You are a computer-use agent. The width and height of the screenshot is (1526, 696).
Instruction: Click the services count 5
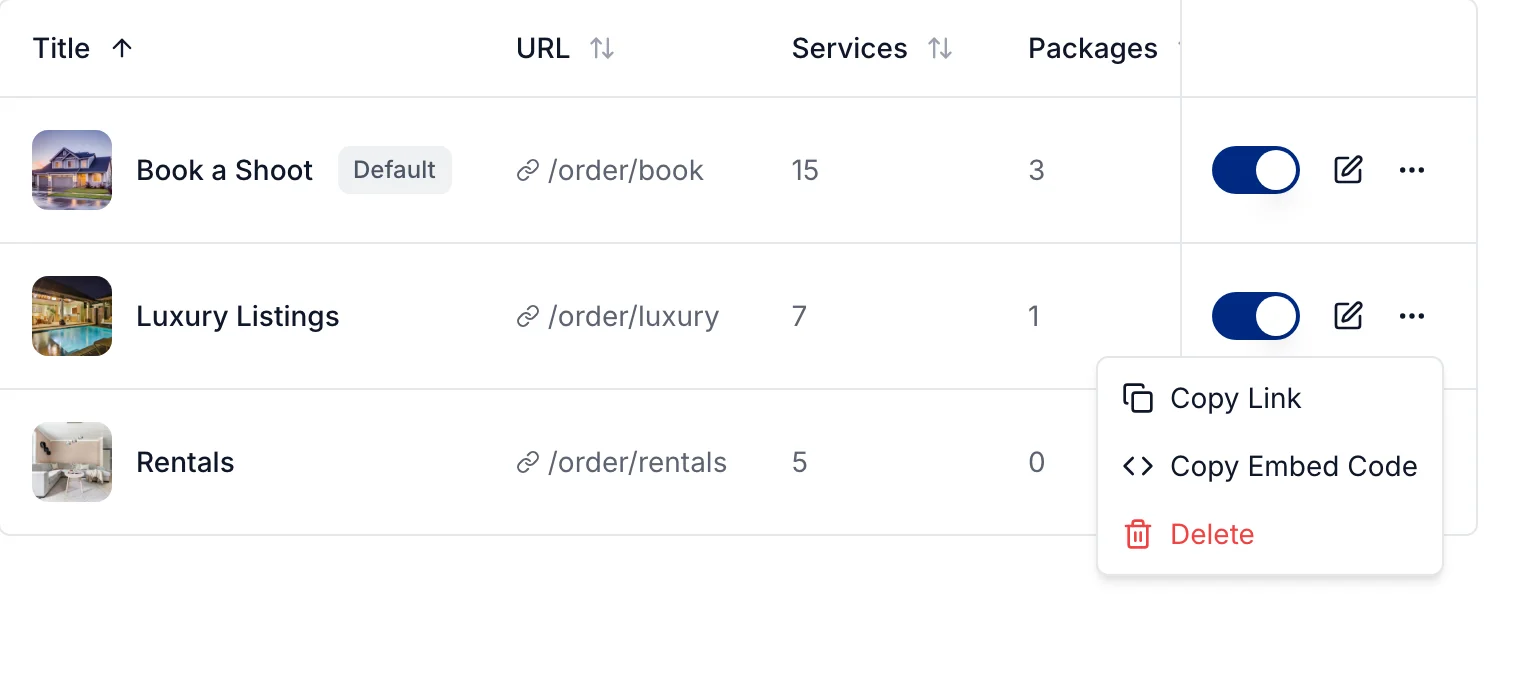[799, 463]
